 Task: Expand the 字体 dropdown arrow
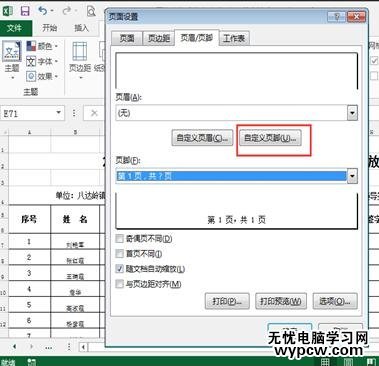pyautogui.click(x=56, y=61)
